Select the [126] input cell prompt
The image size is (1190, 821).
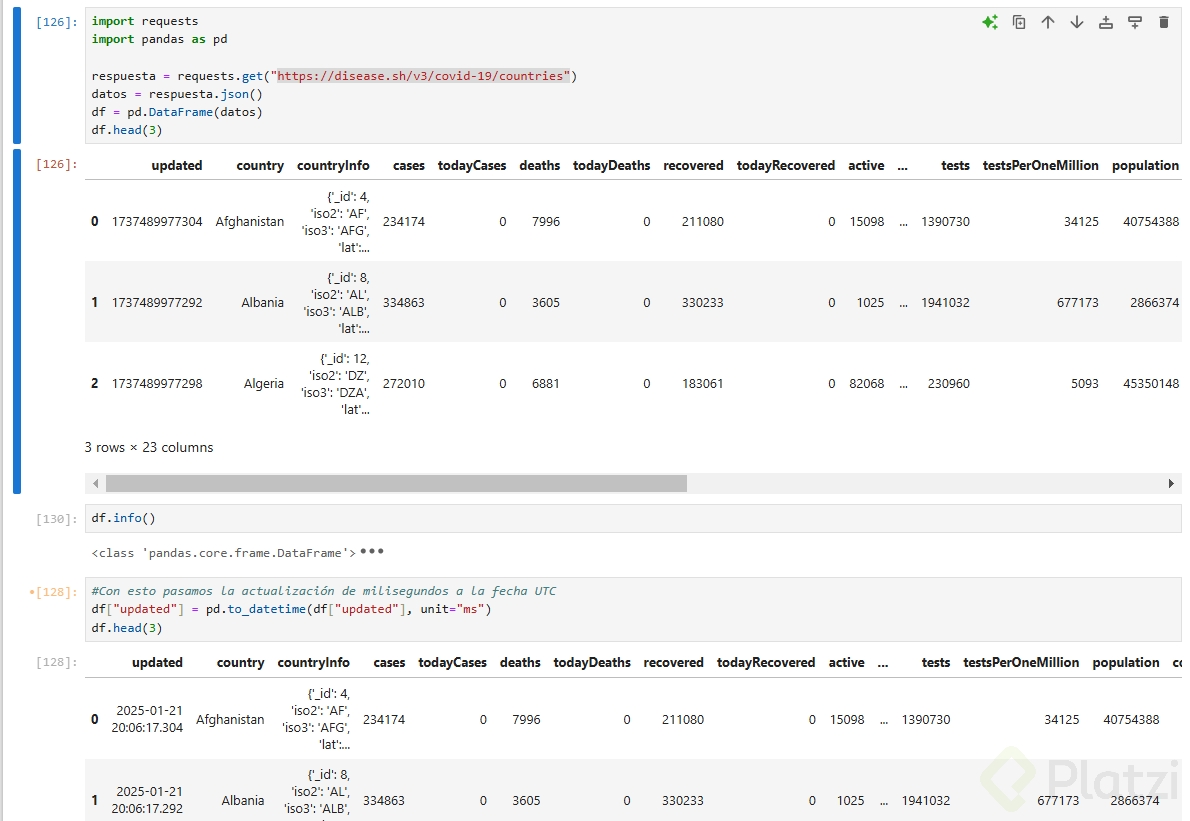tap(54, 21)
